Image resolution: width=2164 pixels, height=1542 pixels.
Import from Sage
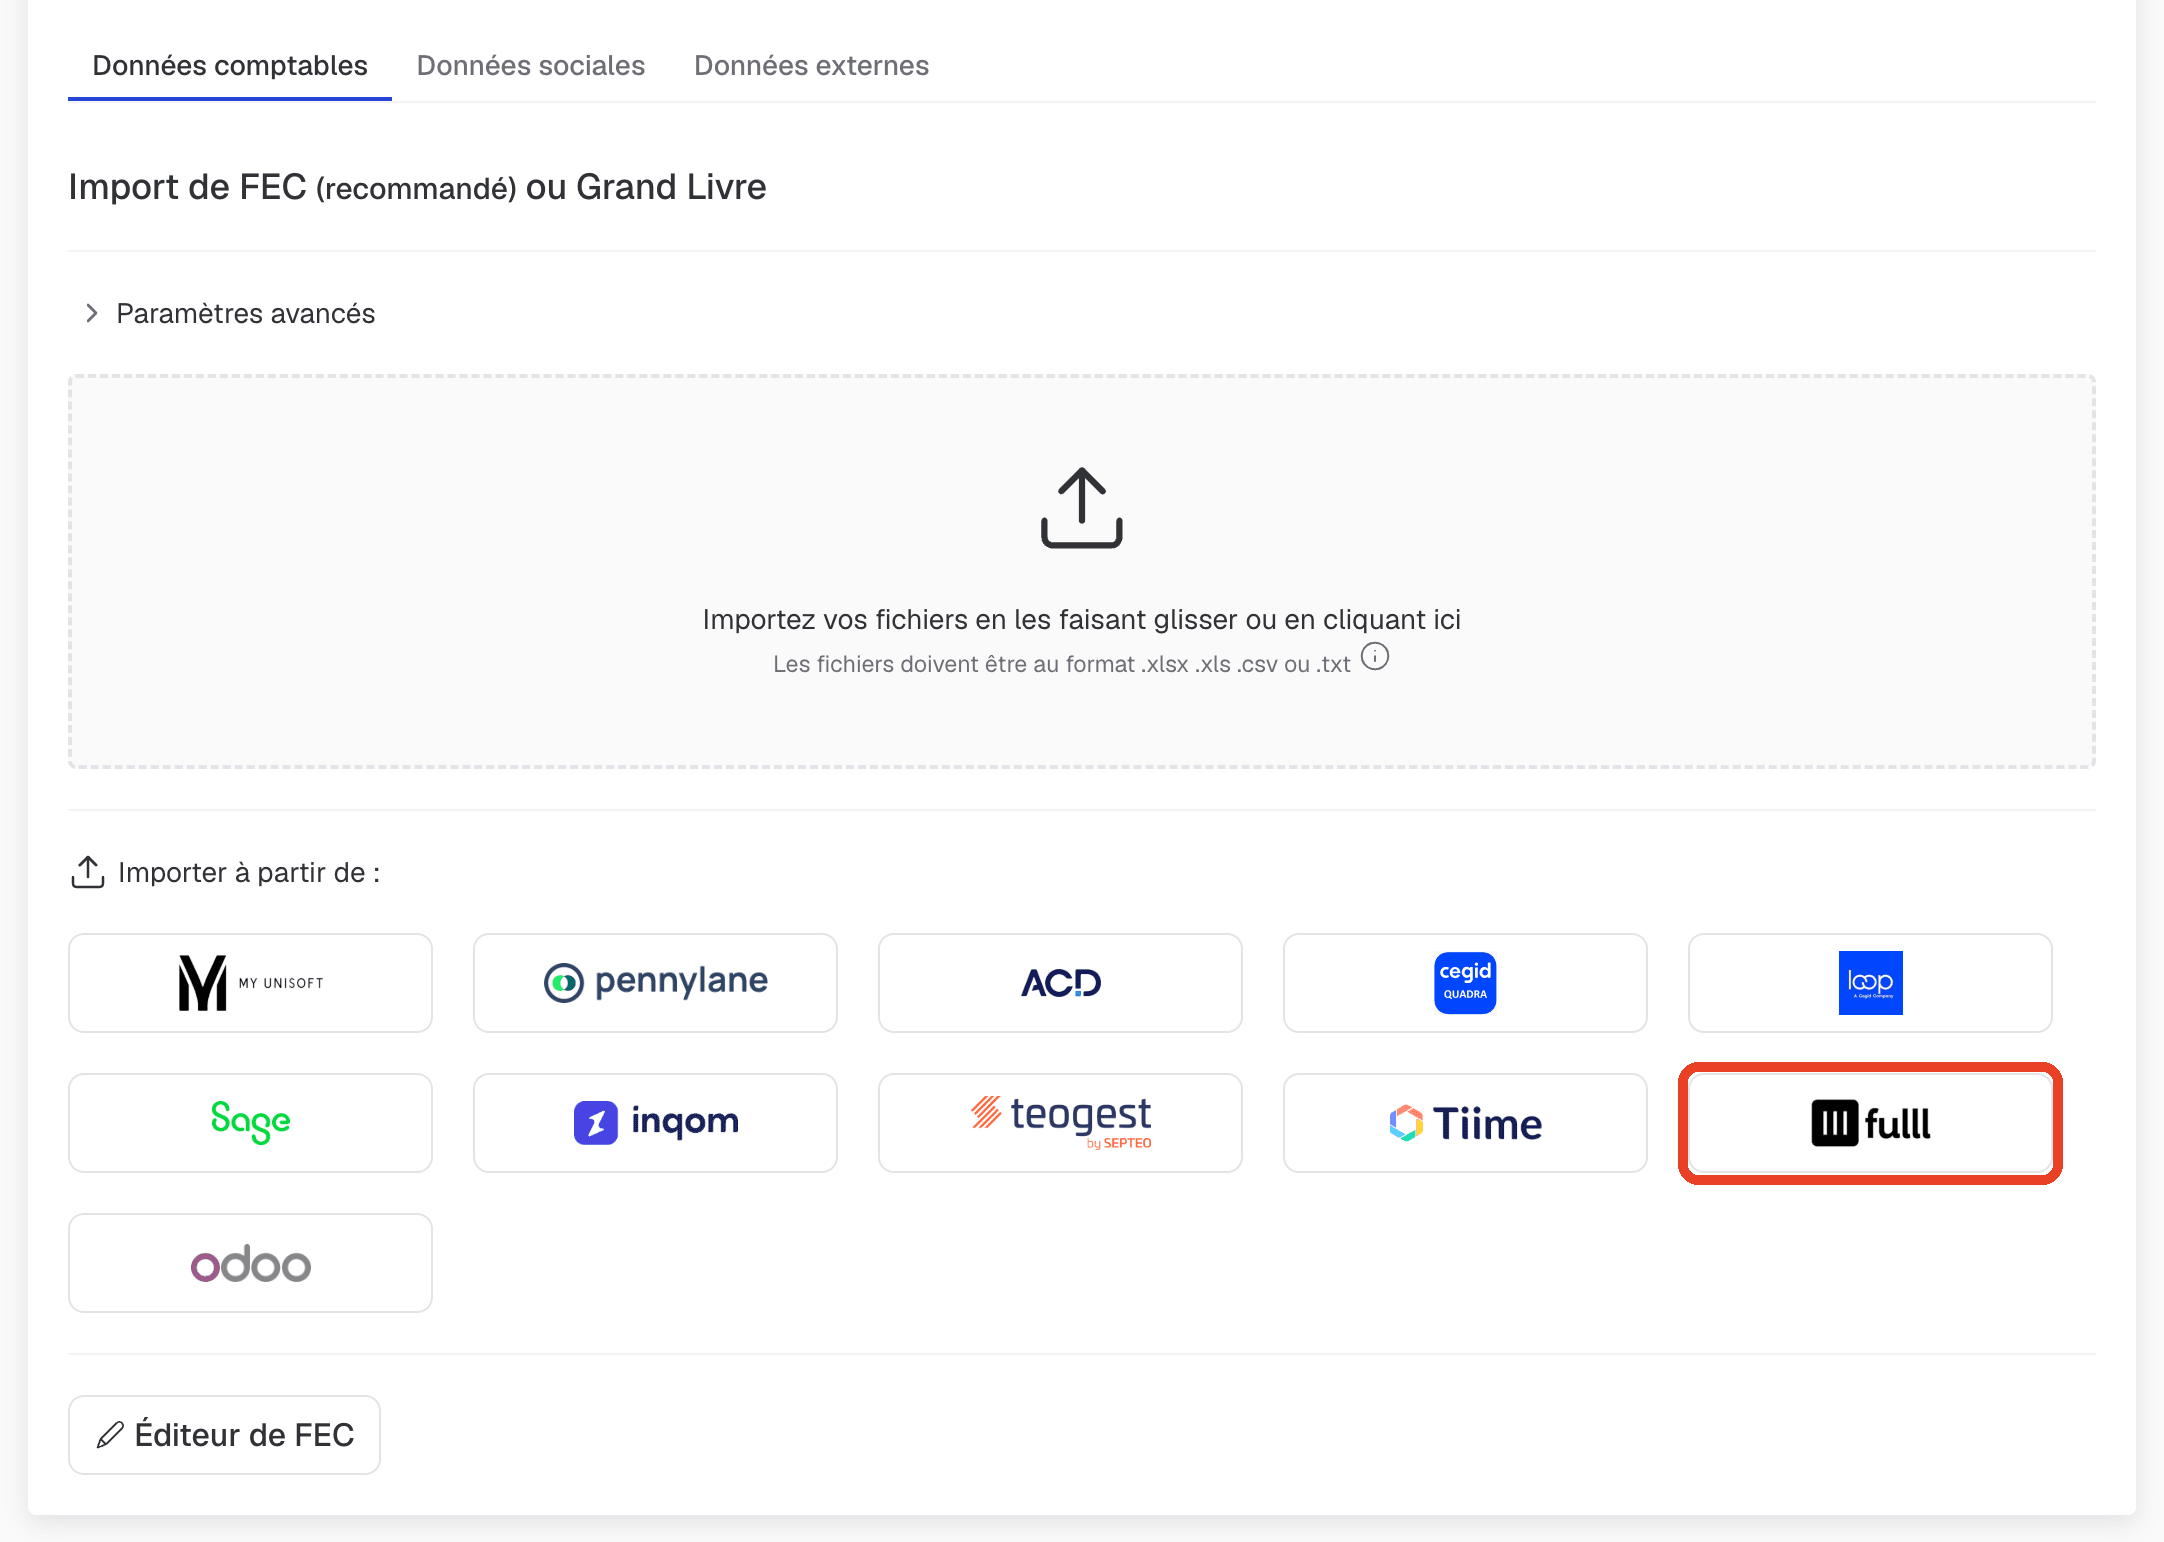point(250,1123)
